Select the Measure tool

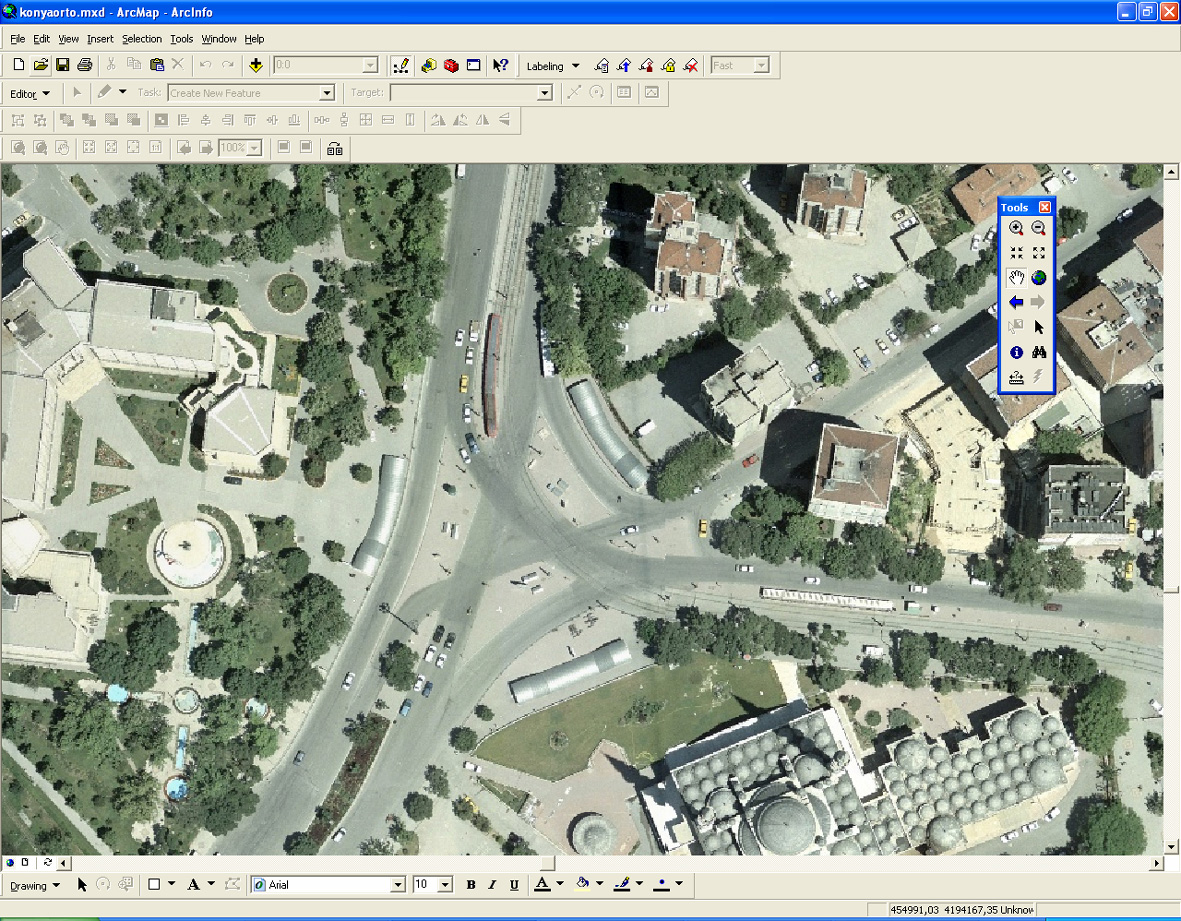tap(1016, 377)
